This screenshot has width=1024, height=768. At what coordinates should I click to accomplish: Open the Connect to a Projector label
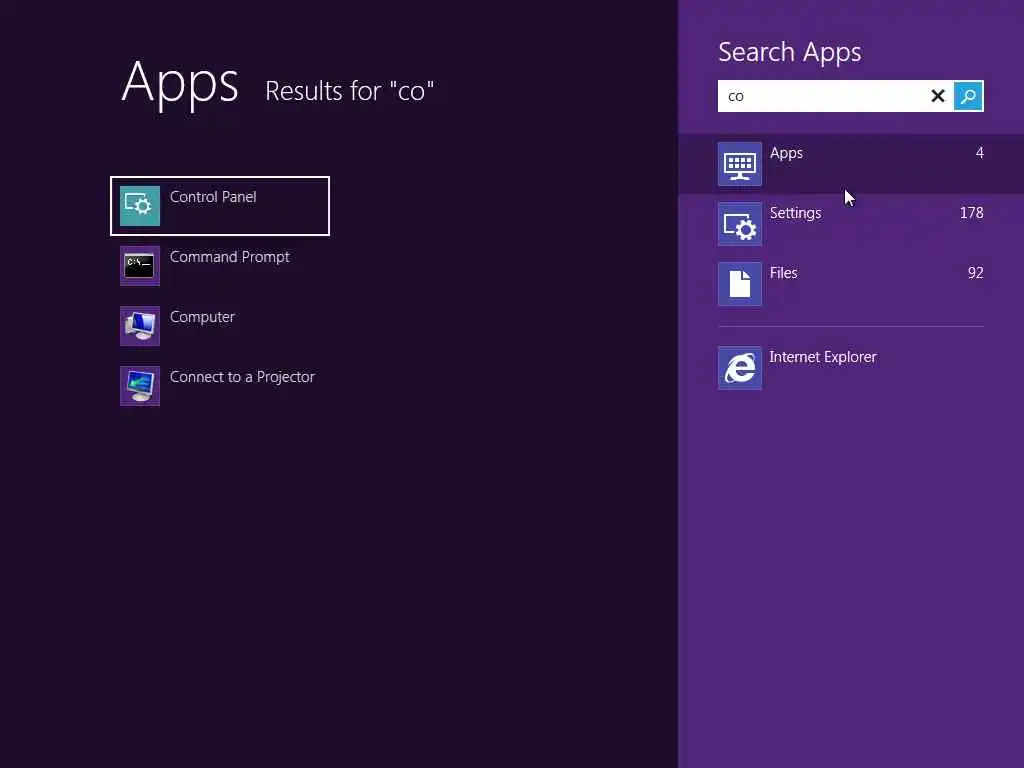242,377
